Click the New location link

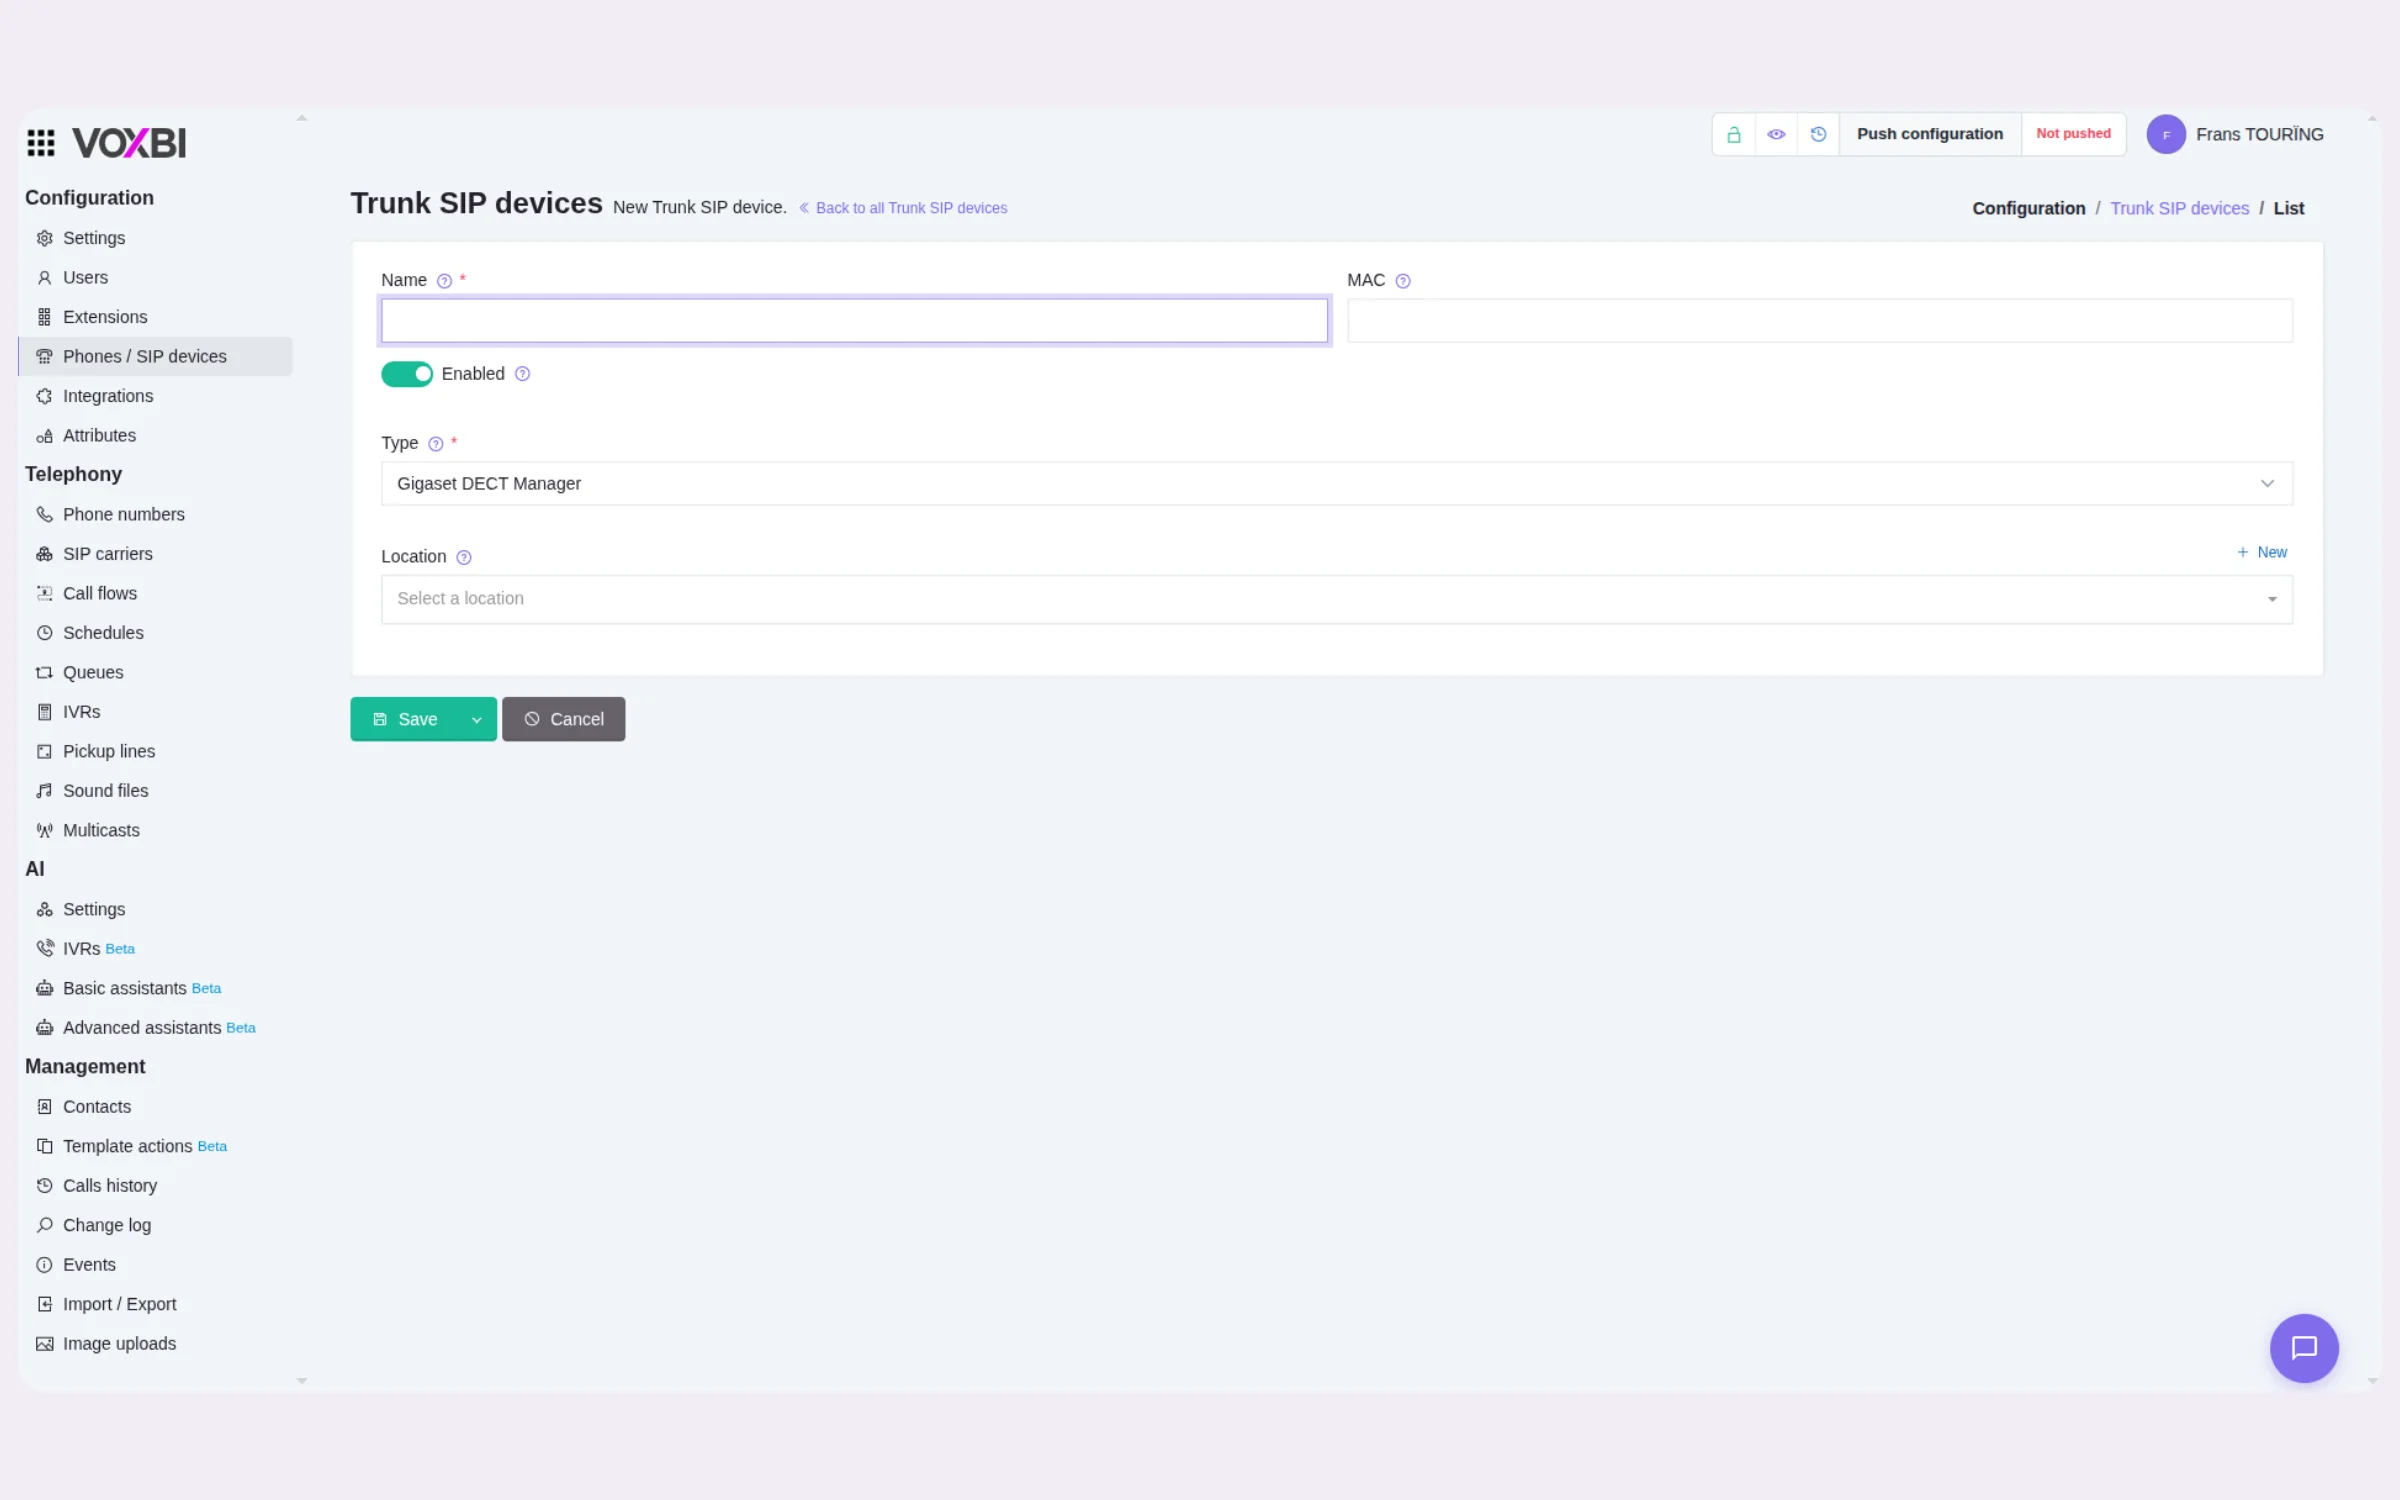[x=2262, y=552]
